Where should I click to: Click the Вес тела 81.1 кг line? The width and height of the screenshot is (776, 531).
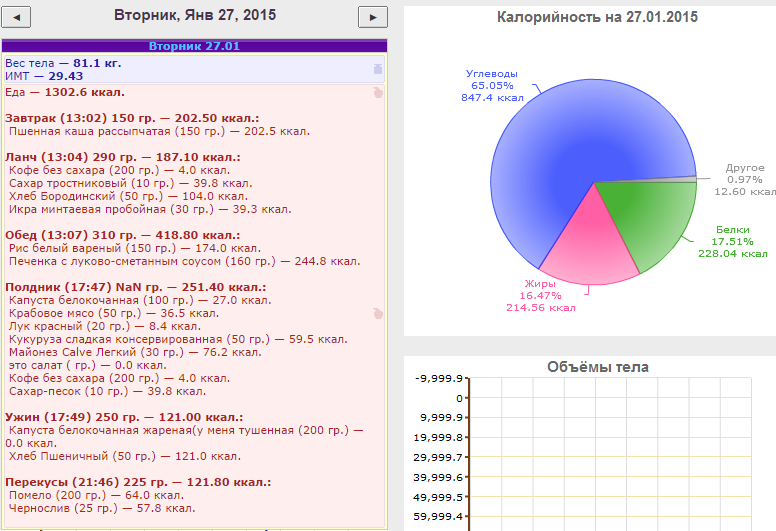63,63
